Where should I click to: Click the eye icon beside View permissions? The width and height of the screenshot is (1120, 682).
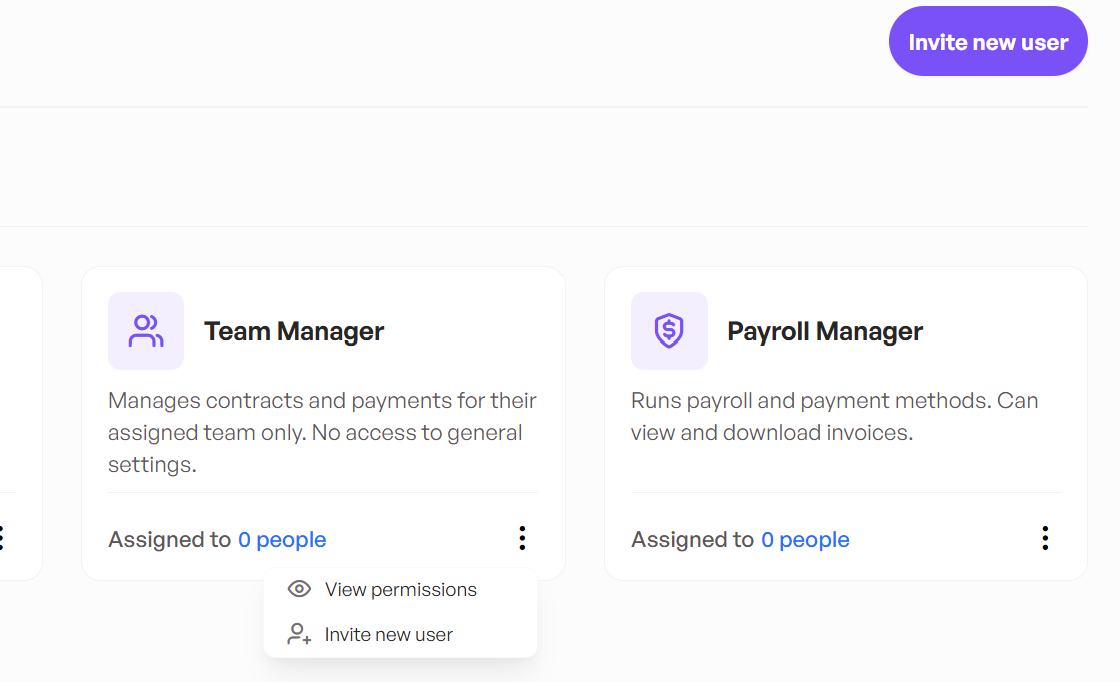299,589
